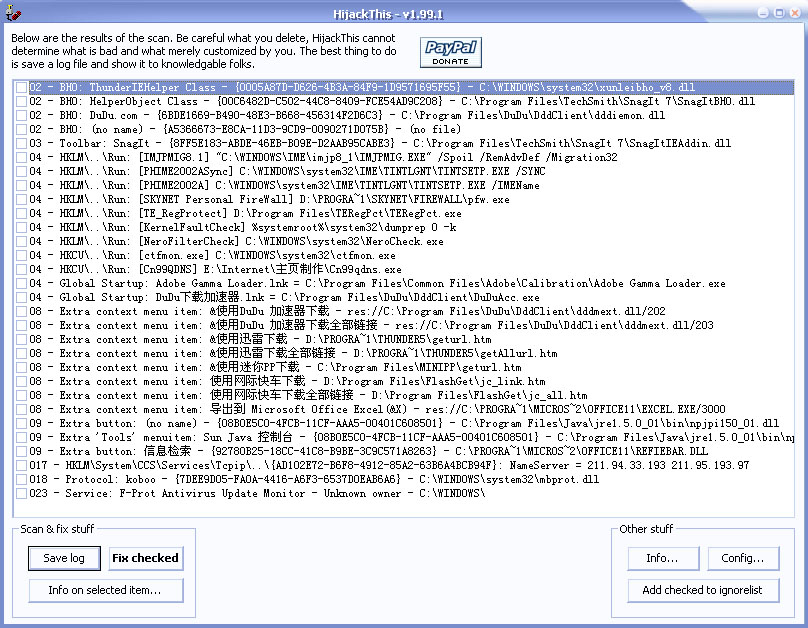Tick the DuDuAcc.exe Global Startup checkbox
Screen dimensions: 808x628
[x=21, y=297]
